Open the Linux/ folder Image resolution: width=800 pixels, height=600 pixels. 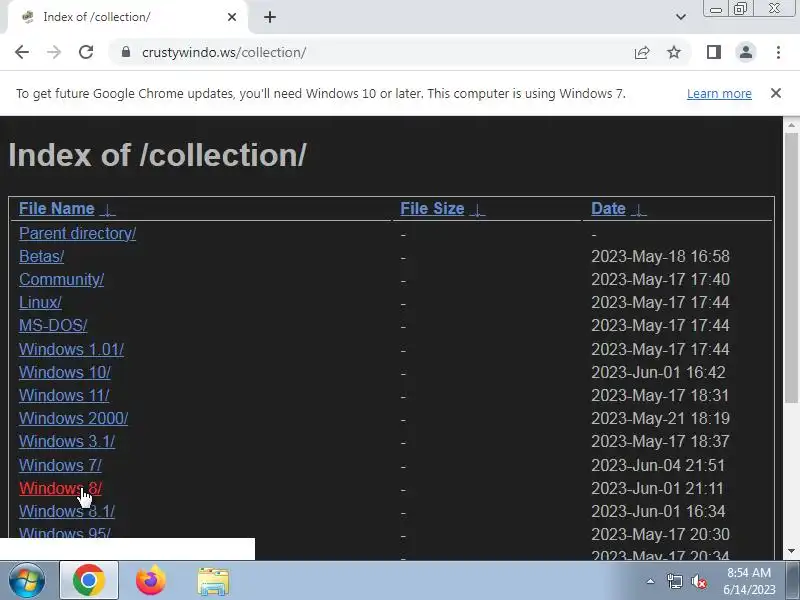[x=40, y=303]
